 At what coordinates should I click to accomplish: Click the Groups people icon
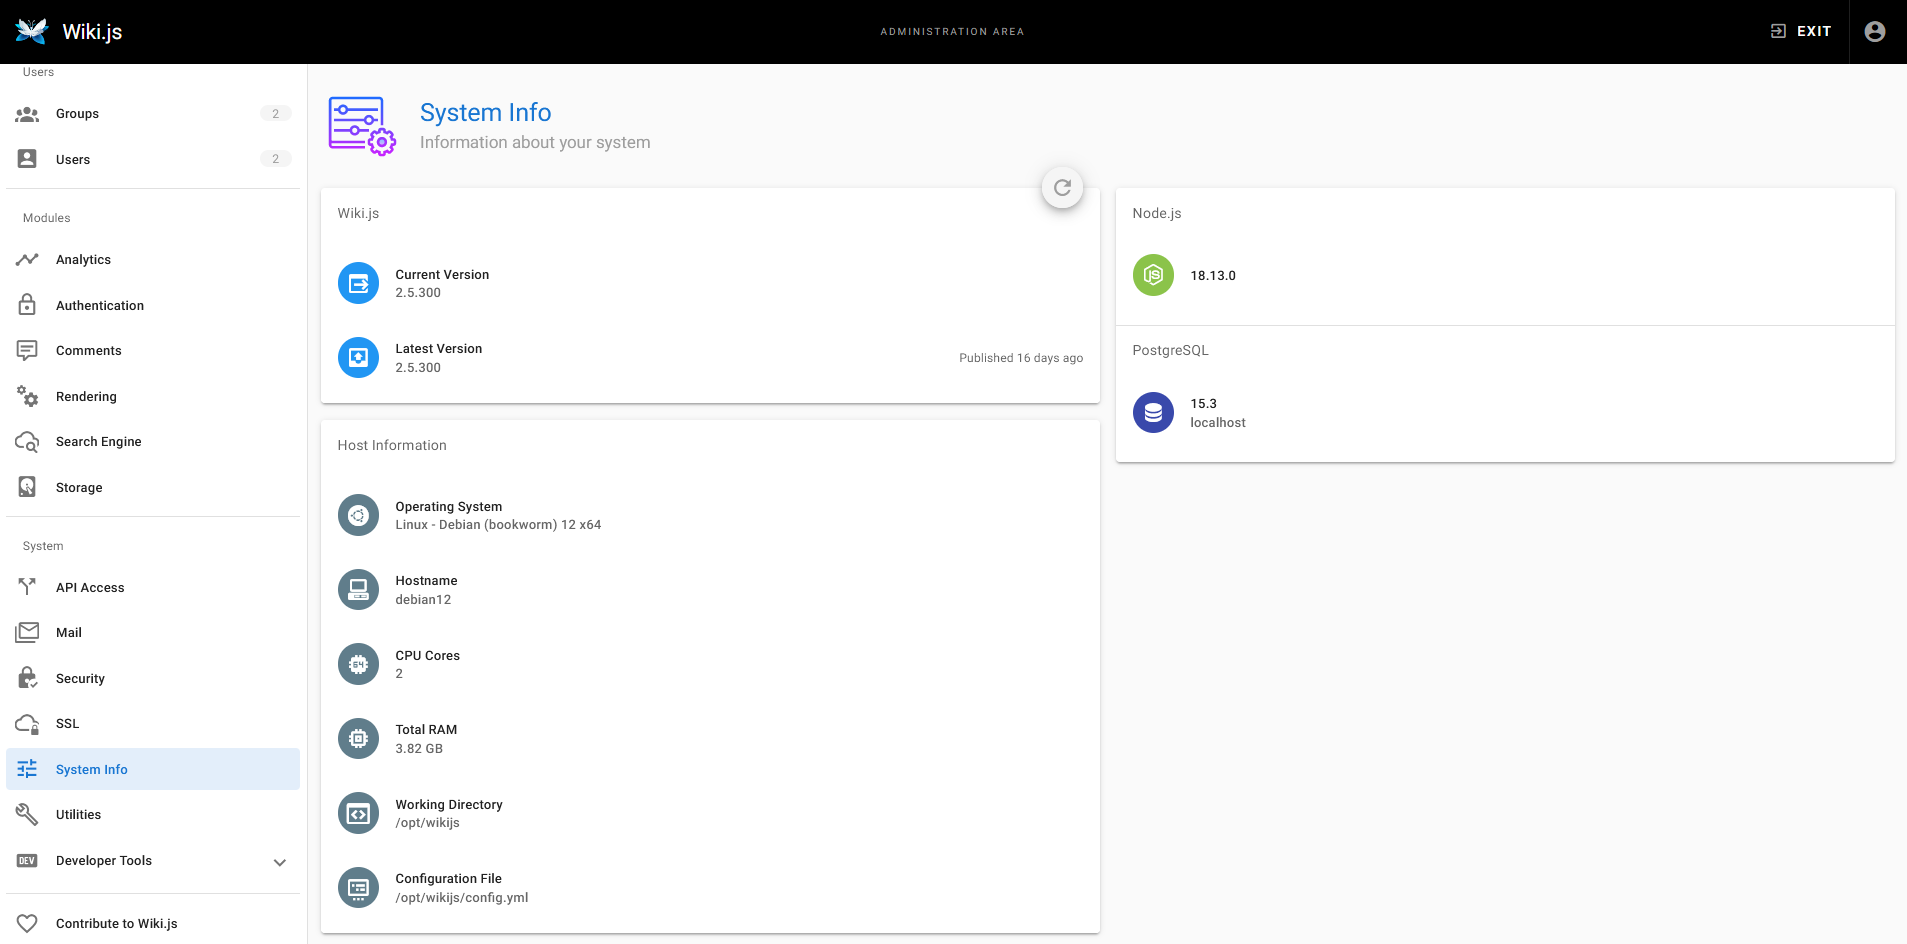27,114
